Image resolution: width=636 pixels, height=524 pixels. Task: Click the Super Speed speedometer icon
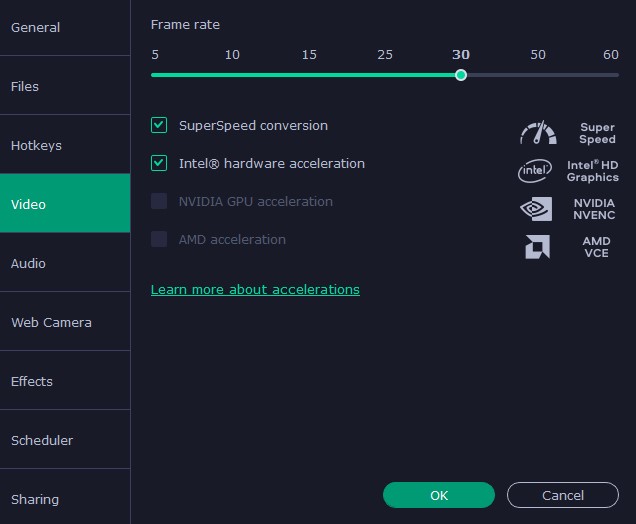pos(538,133)
